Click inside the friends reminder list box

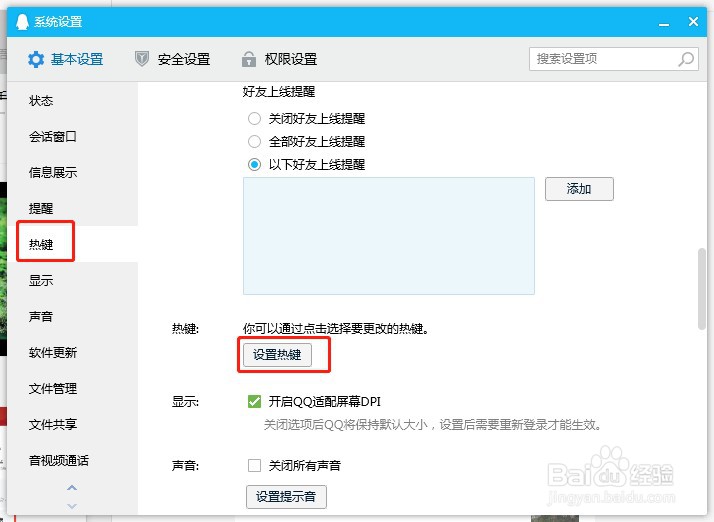[389, 236]
